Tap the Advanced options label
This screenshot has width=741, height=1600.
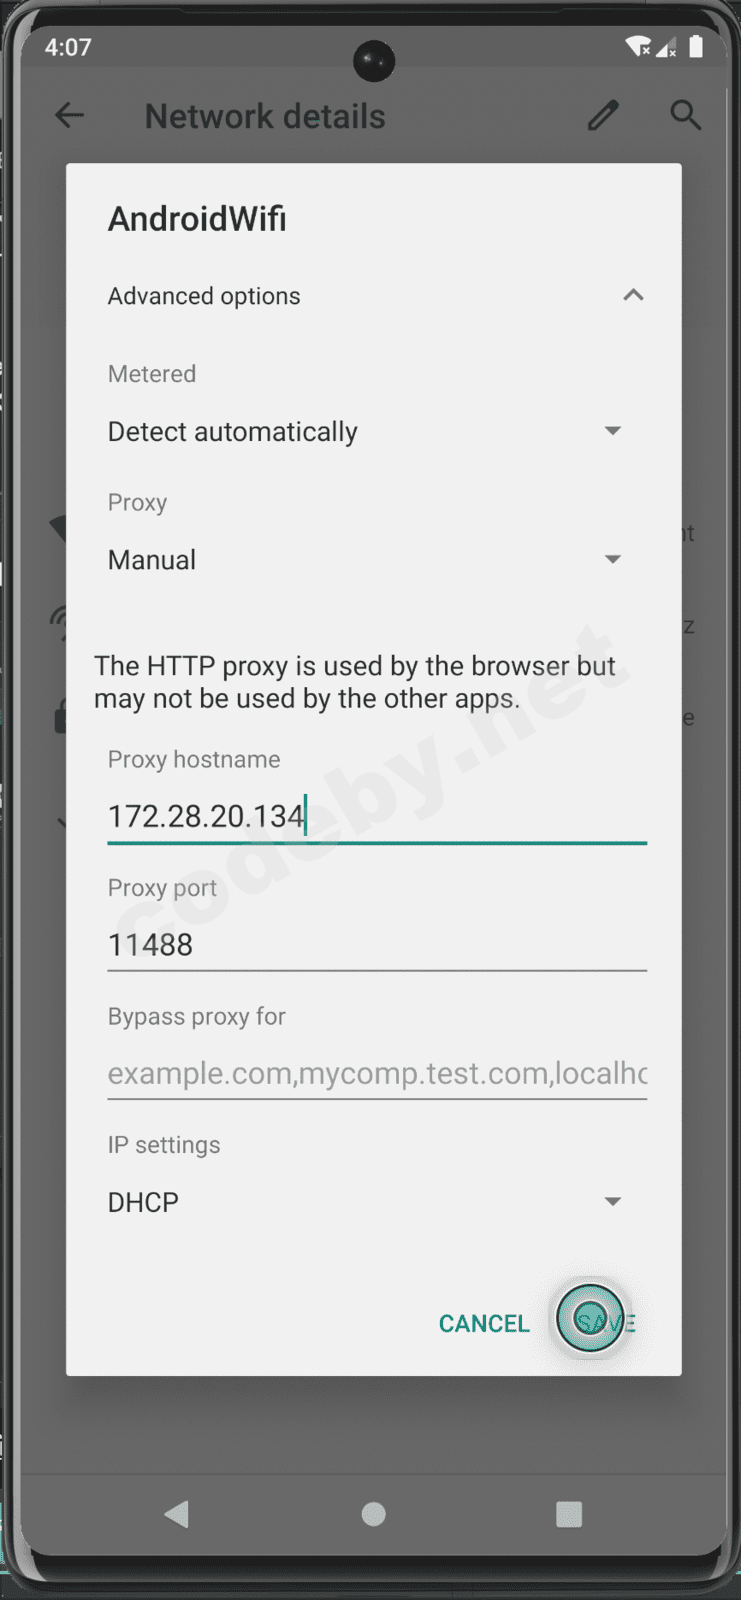[x=204, y=296]
